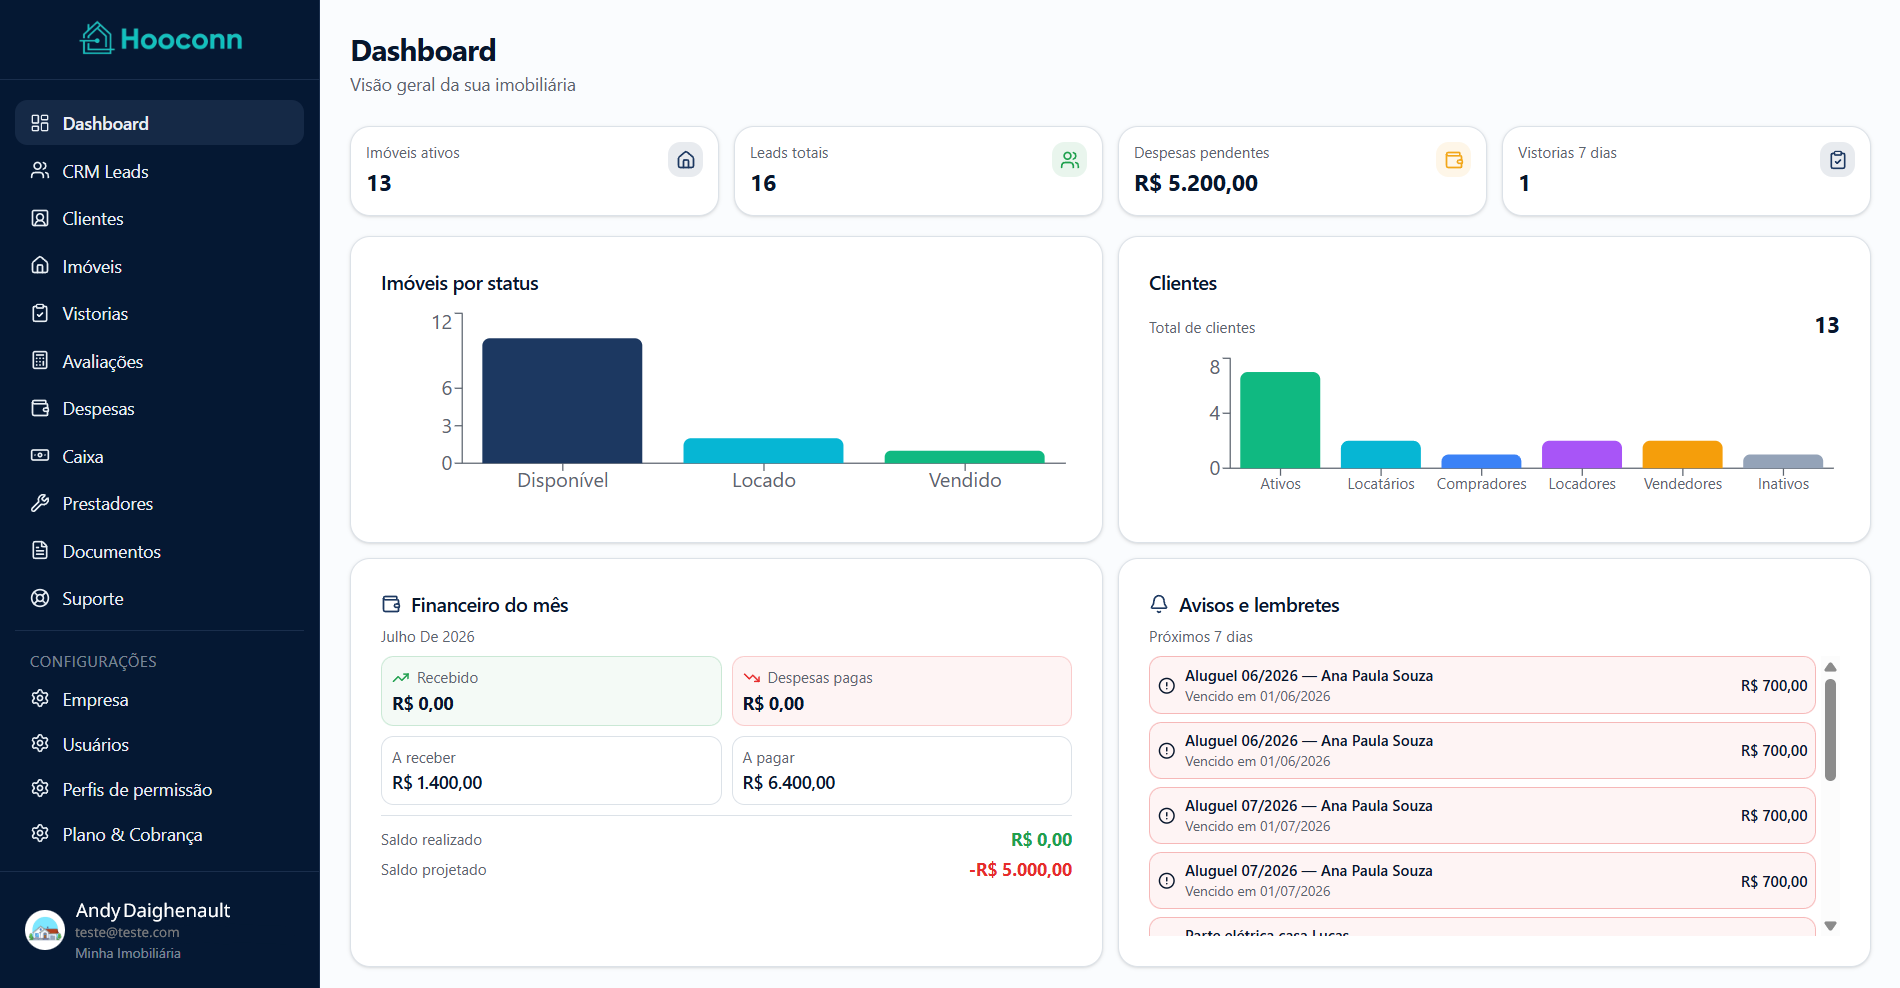Open Suporte in the sidebar
Screen dimensions: 1900x988
click(x=159, y=598)
